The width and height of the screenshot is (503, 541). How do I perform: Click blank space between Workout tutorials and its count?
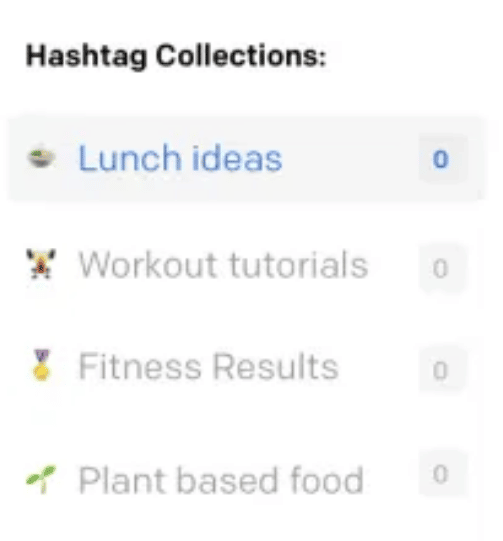(394, 266)
